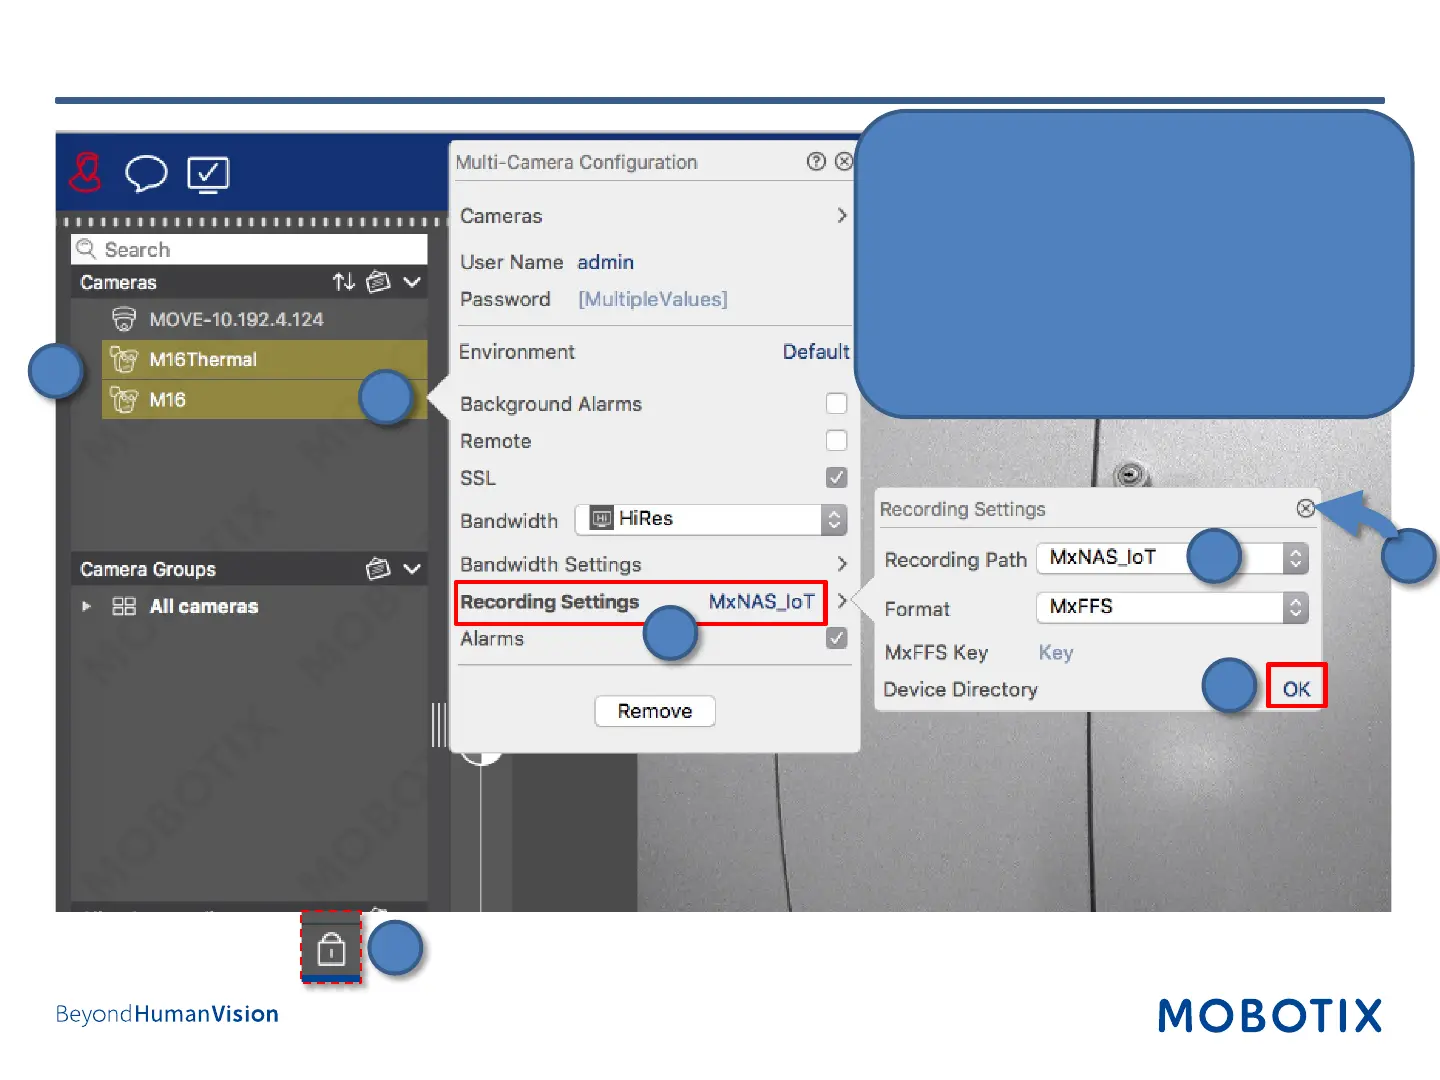Screen dimensions: 1440x1080
Task: Enable the Remote checkbox
Action: pyautogui.click(x=837, y=440)
